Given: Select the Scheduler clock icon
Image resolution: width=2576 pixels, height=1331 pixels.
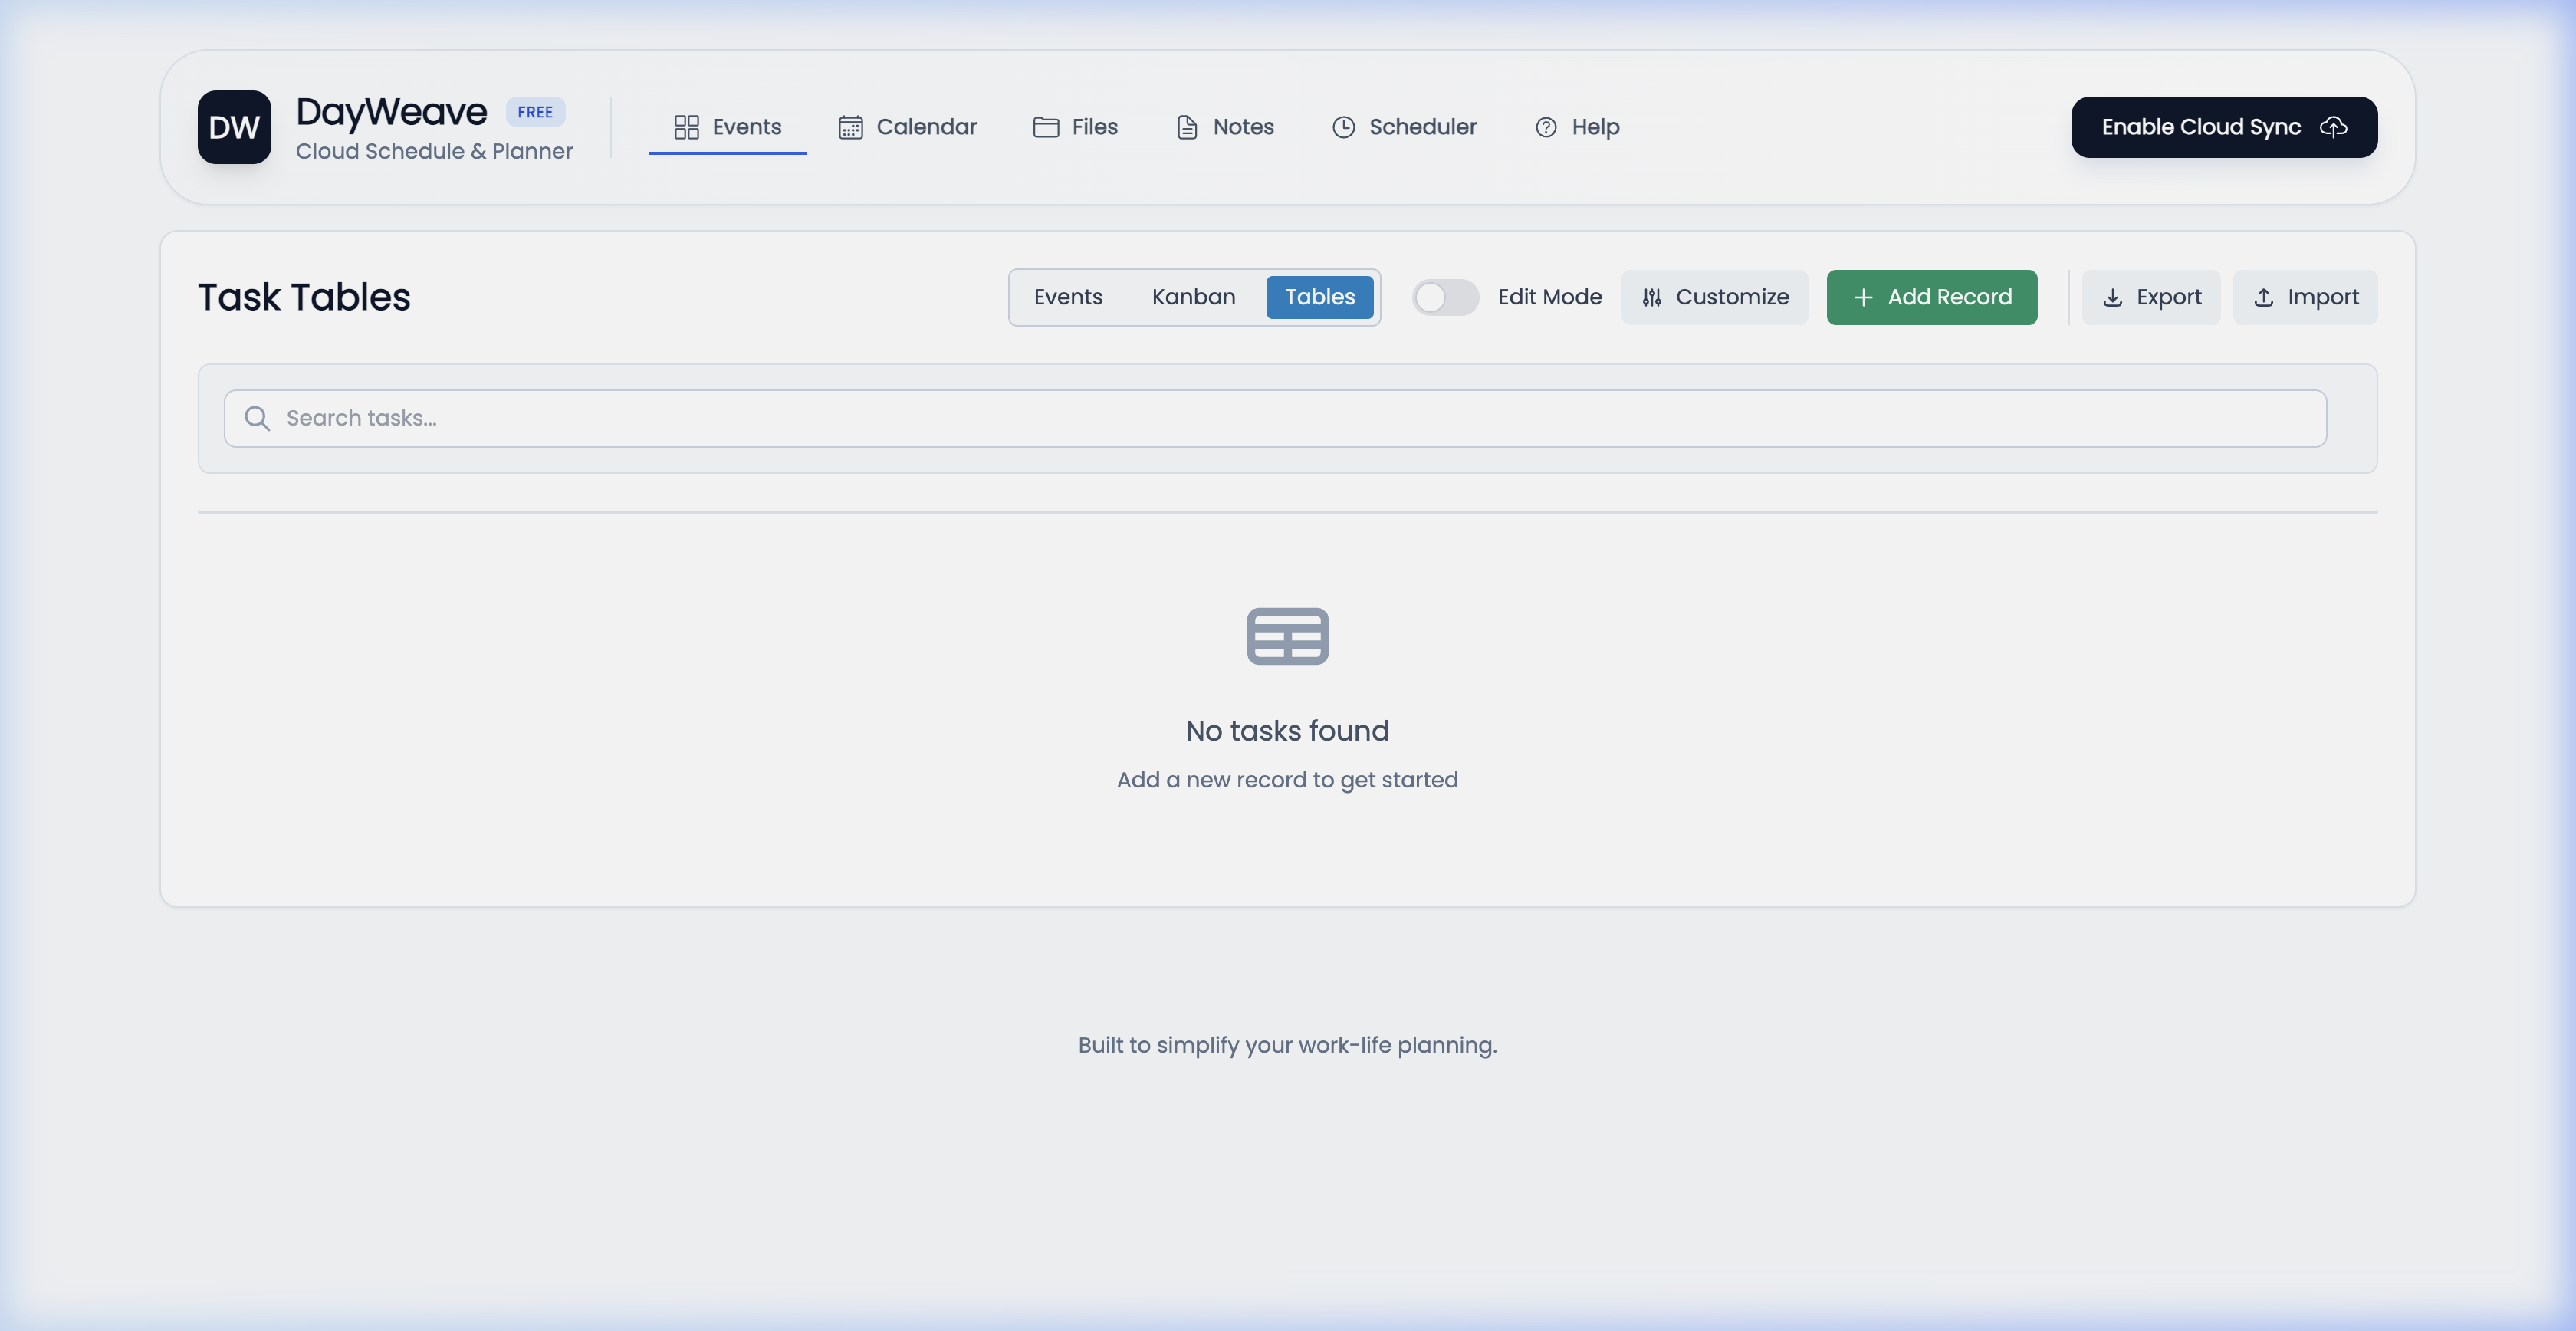Looking at the screenshot, I should [x=1343, y=127].
